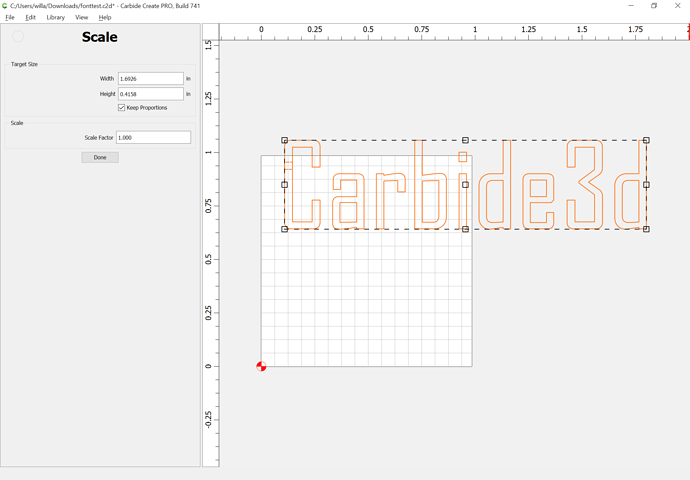Click the Done button

click(100, 157)
